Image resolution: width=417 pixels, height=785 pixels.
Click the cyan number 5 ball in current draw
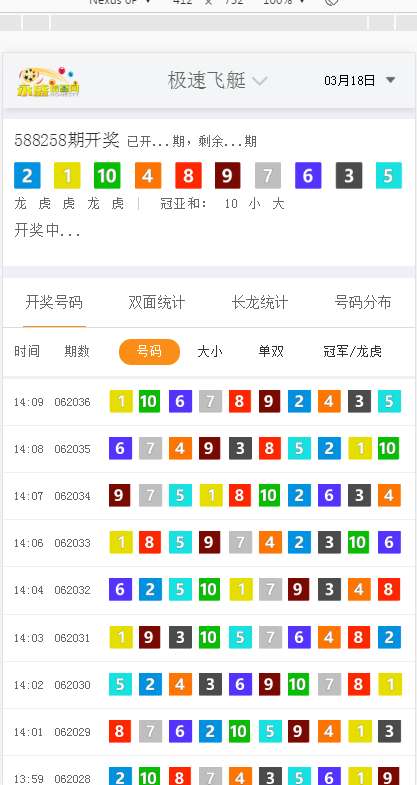[x=388, y=176]
